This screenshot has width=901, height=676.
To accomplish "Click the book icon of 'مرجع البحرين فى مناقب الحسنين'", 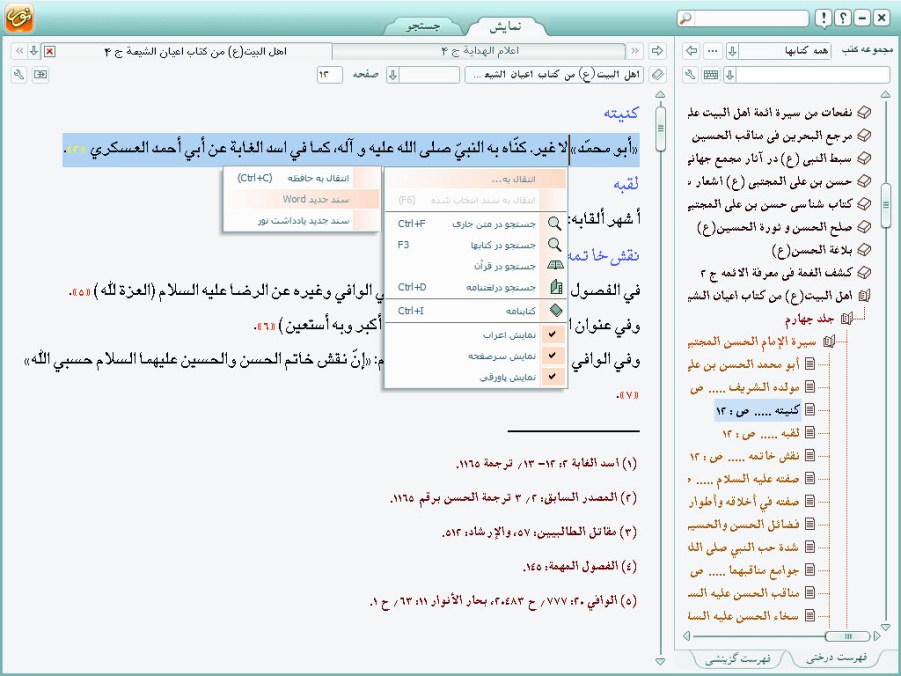I will (x=864, y=136).
